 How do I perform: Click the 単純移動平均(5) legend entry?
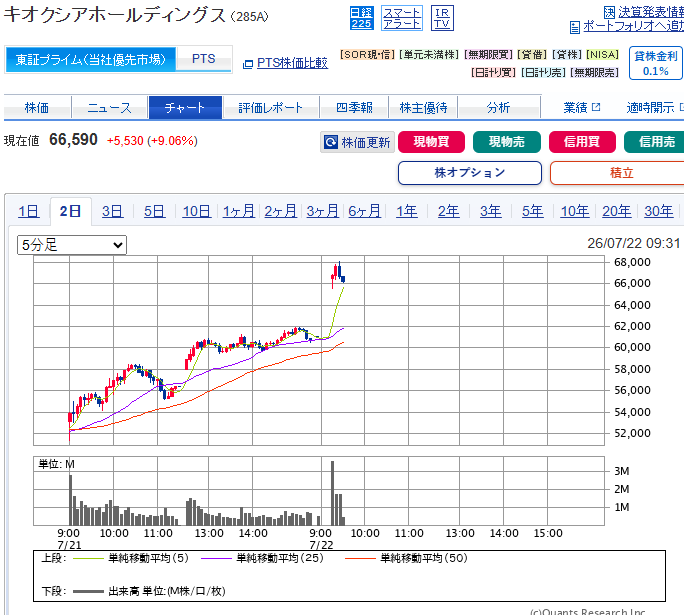131,558
